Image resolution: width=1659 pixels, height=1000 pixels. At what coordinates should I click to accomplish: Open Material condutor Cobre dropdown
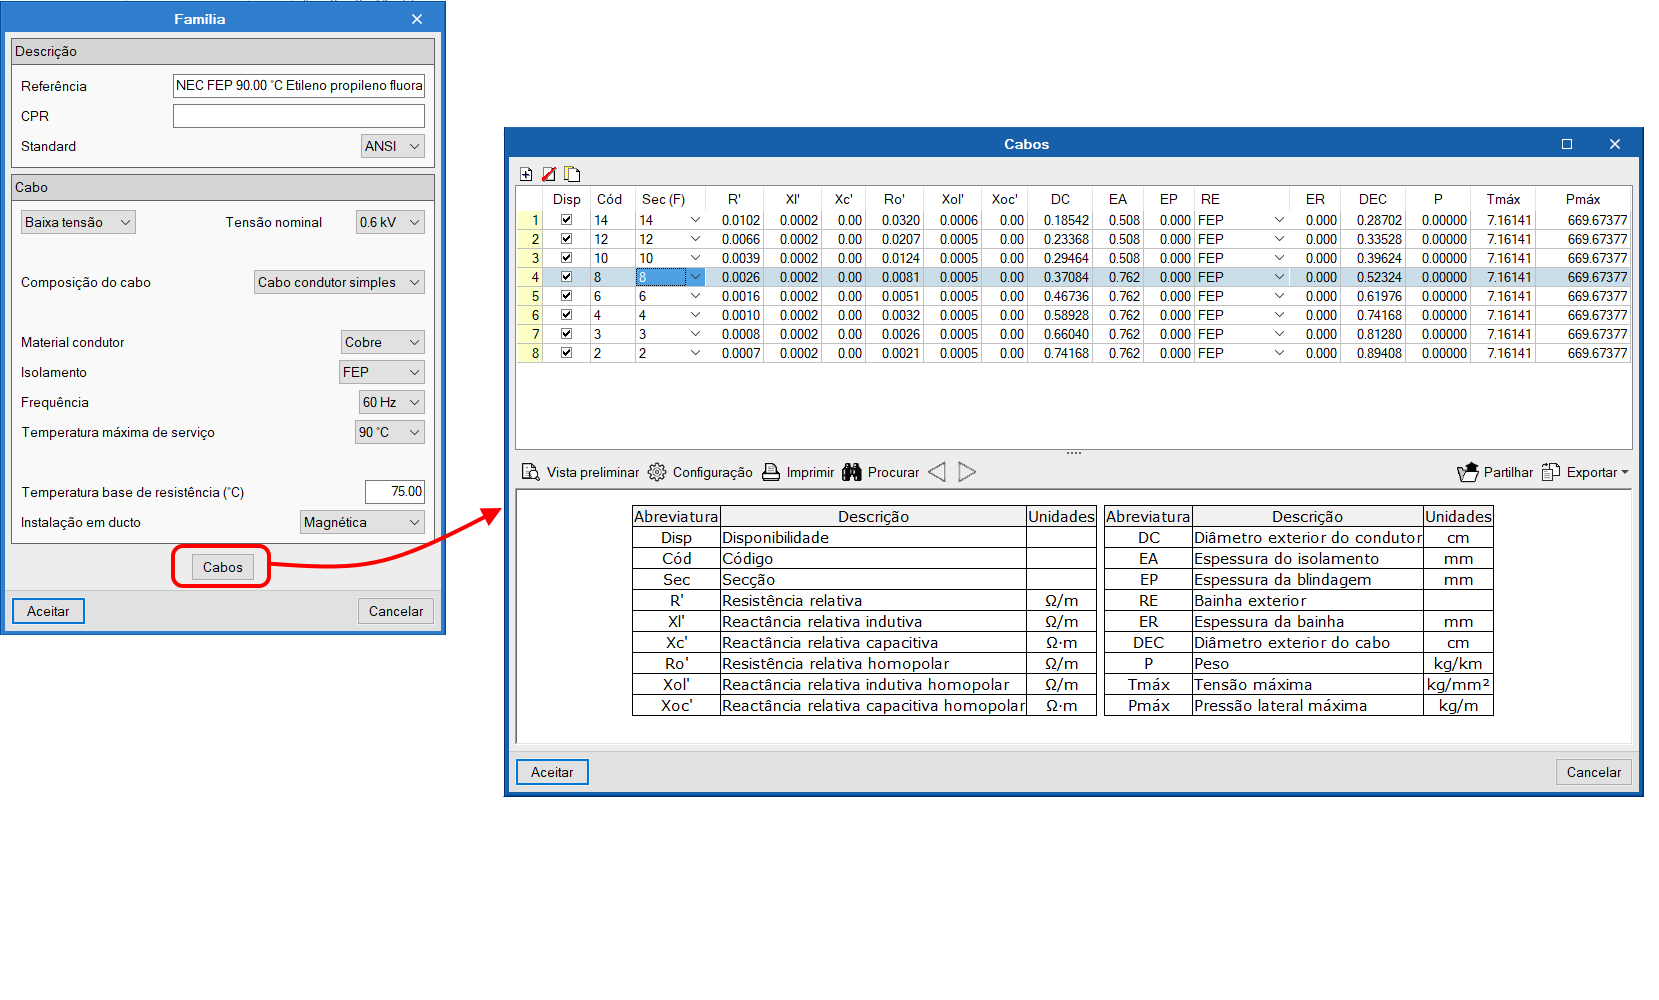pyautogui.click(x=383, y=342)
